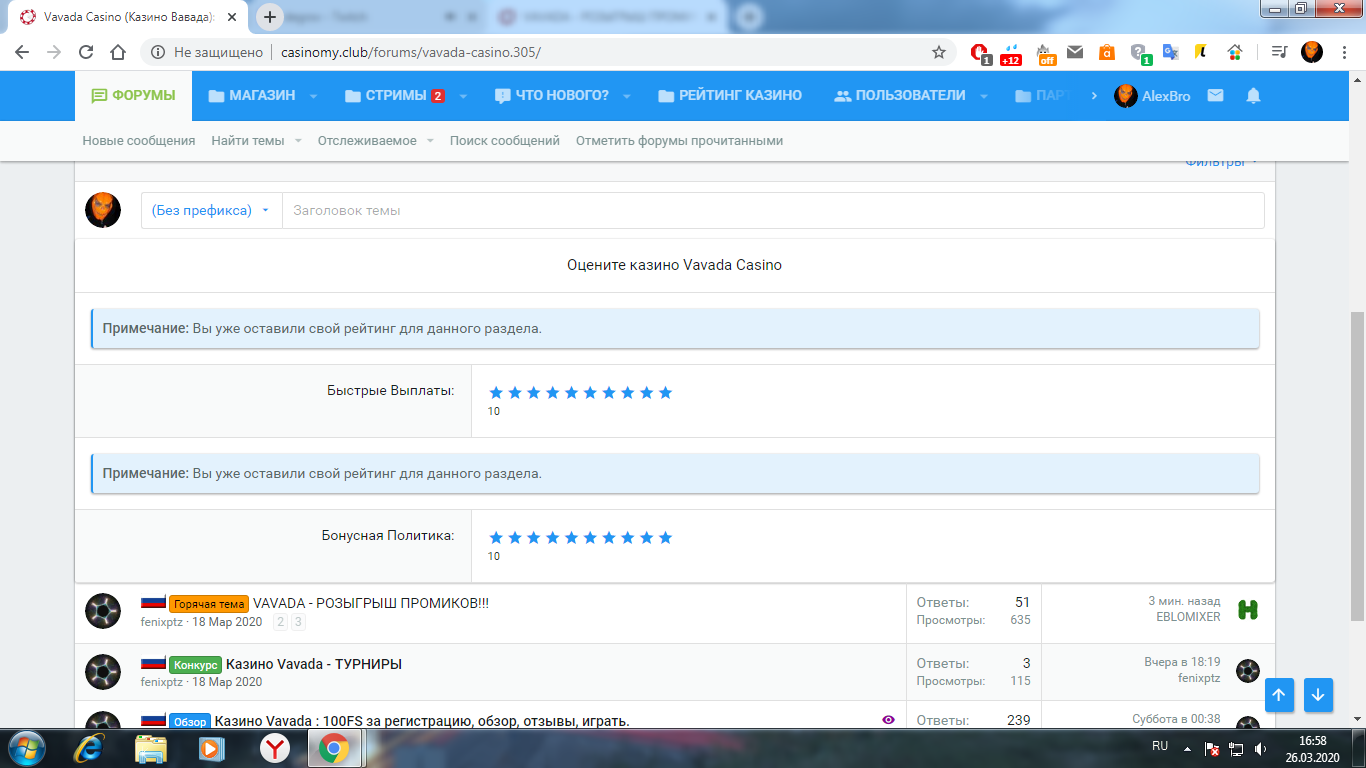The image size is (1366, 768).
Task: Click Поиск сообщений link
Action: click(505, 141)
